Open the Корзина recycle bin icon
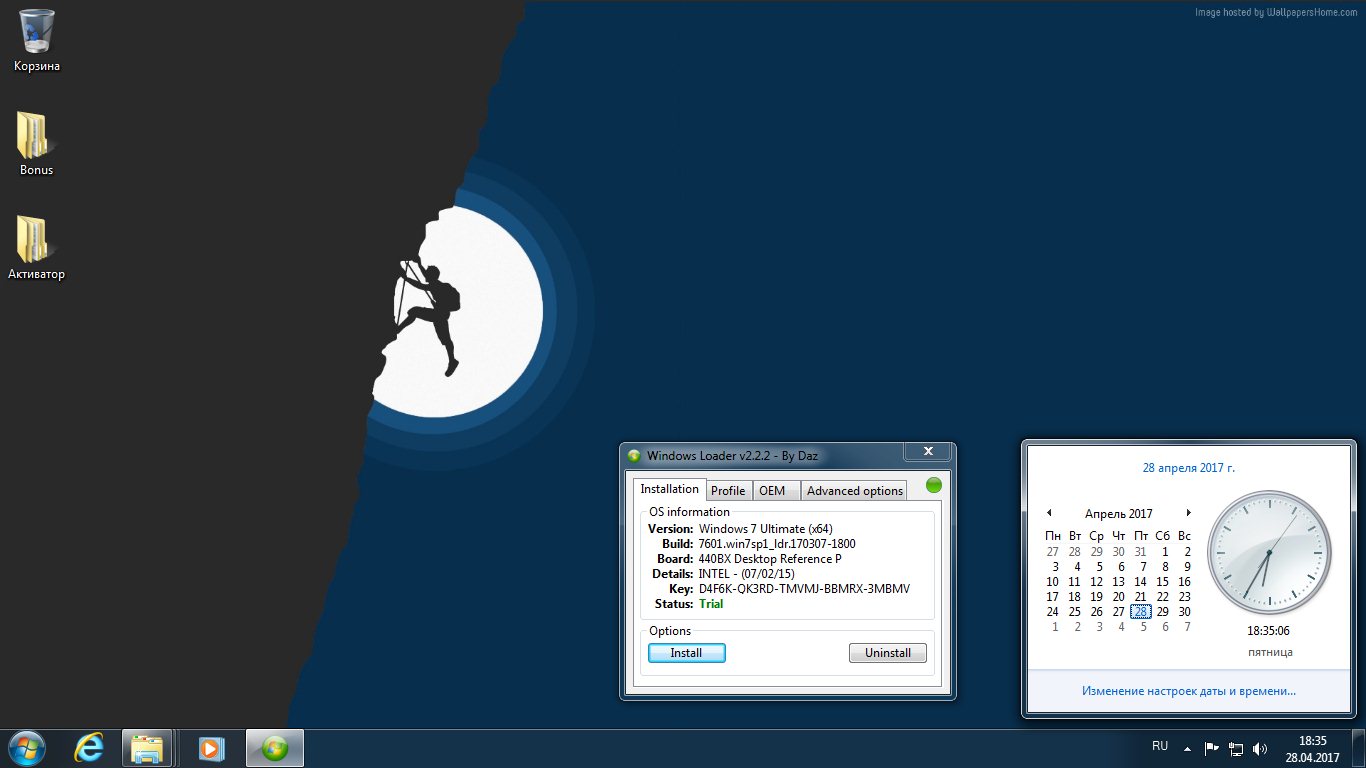Screen dimensions: 1366x768 pos(37,40)
